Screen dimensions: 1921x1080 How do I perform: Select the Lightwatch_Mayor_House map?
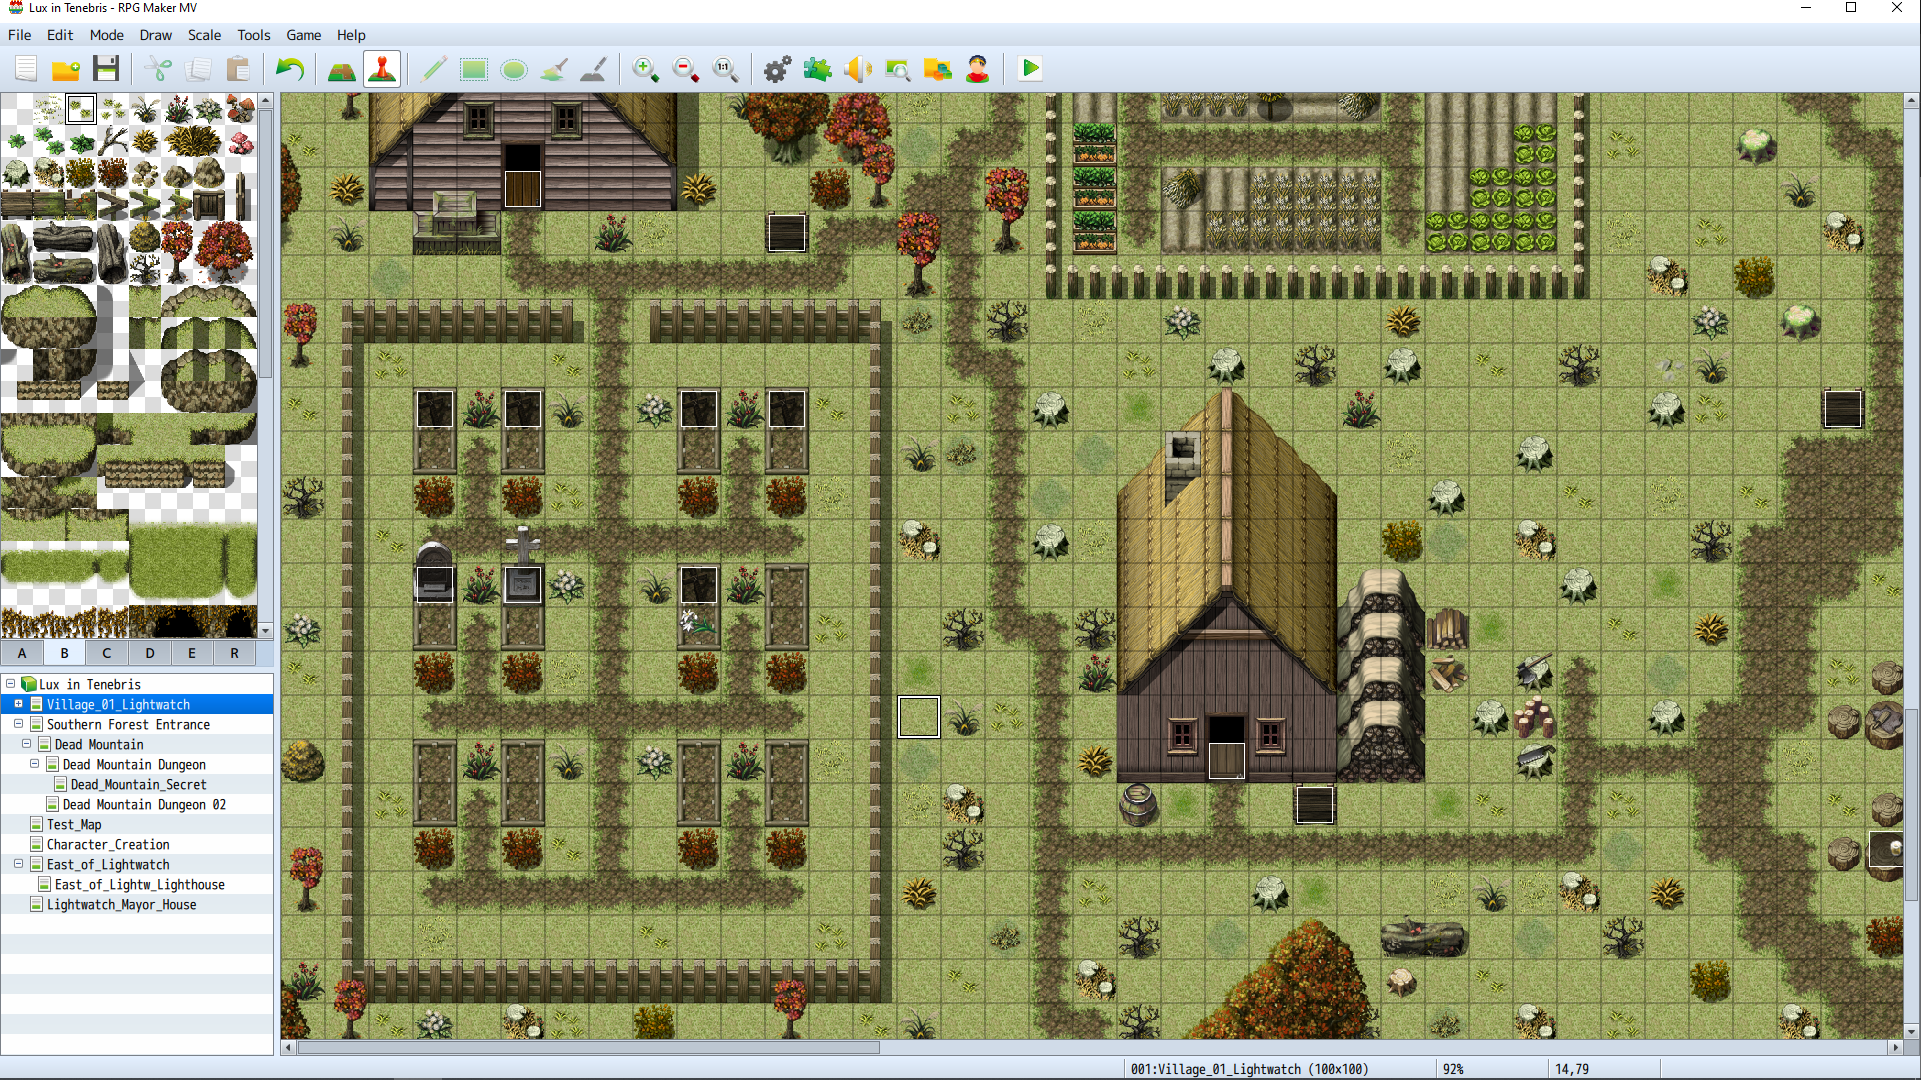pyautogui.click(x=121, y=905)
